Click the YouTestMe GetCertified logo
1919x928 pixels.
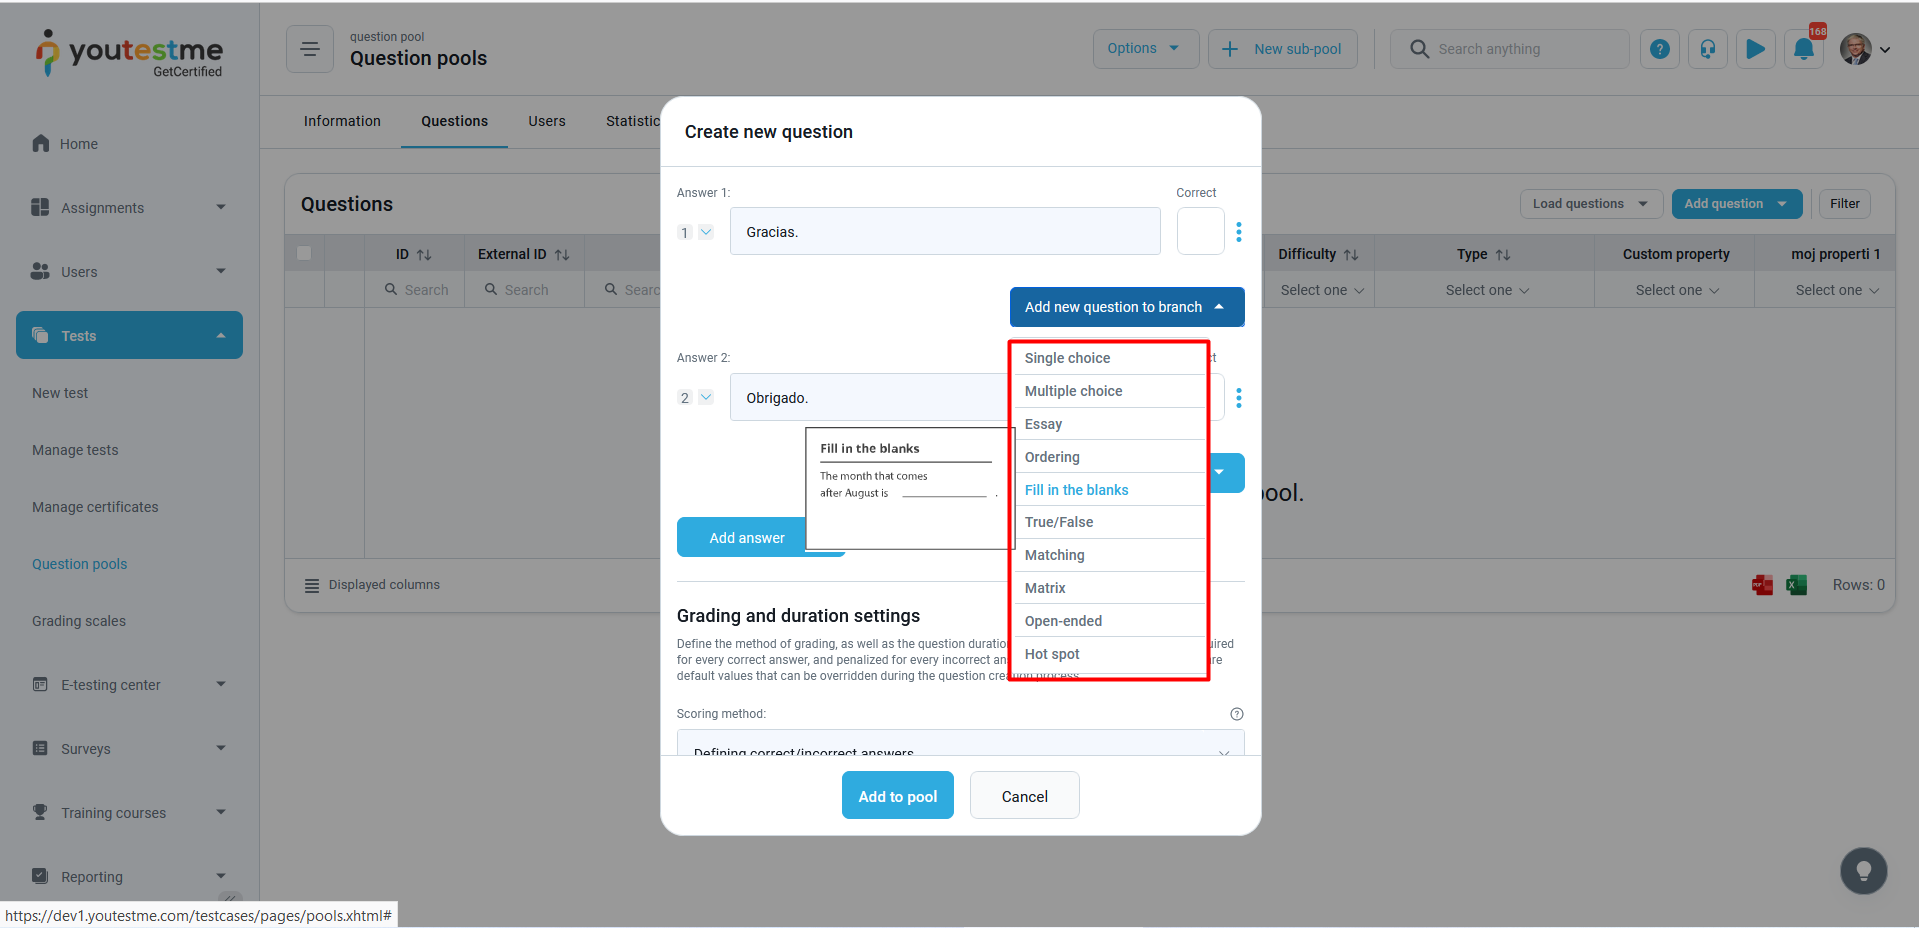tap(129, 53)
